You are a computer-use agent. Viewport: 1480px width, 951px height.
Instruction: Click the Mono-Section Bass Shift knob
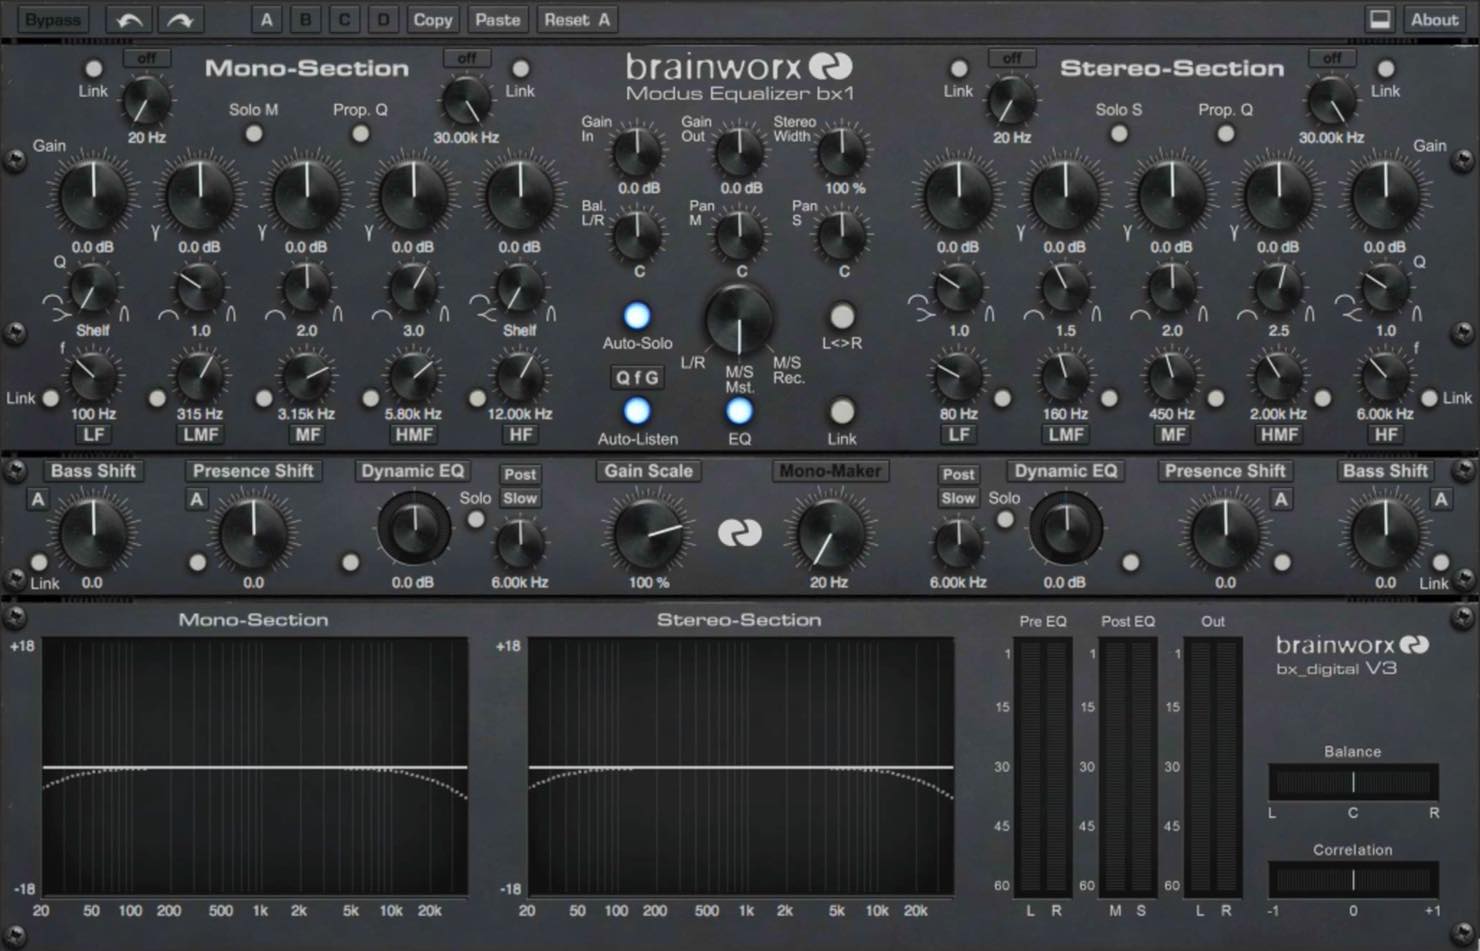(x=93, y=533)
